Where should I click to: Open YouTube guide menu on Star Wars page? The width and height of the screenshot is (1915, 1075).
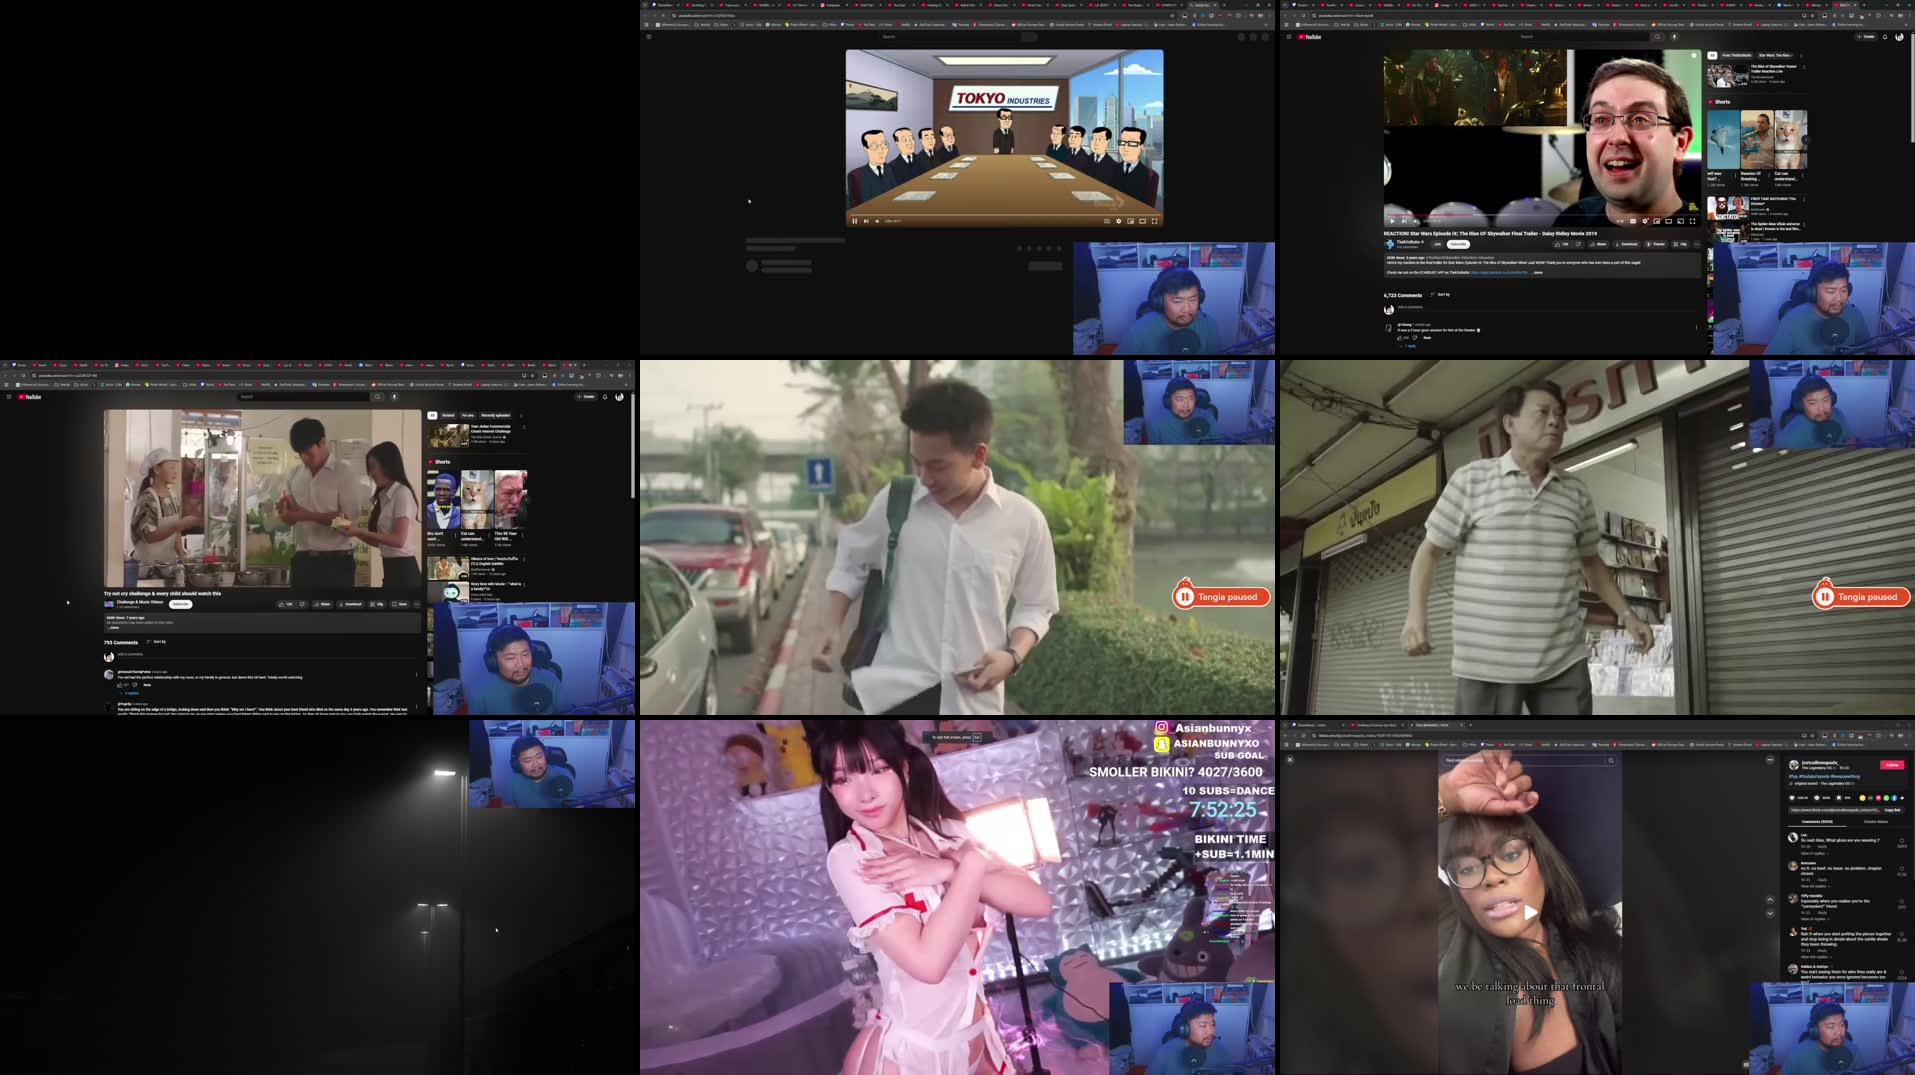tap(1287, 36)
